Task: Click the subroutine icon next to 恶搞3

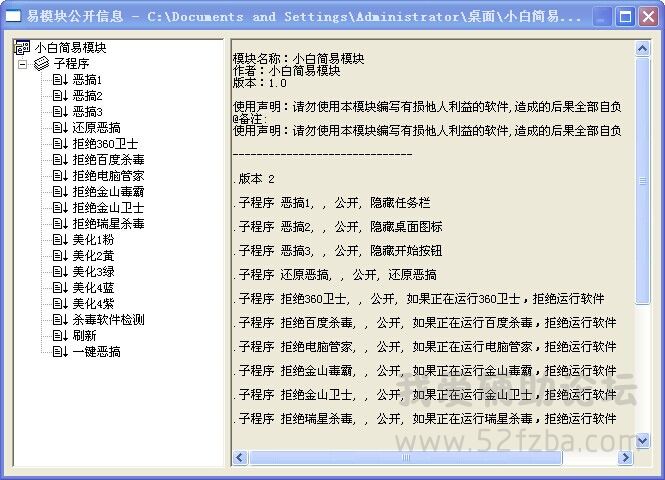Action: pyautogui.click(x=60, y=112)
